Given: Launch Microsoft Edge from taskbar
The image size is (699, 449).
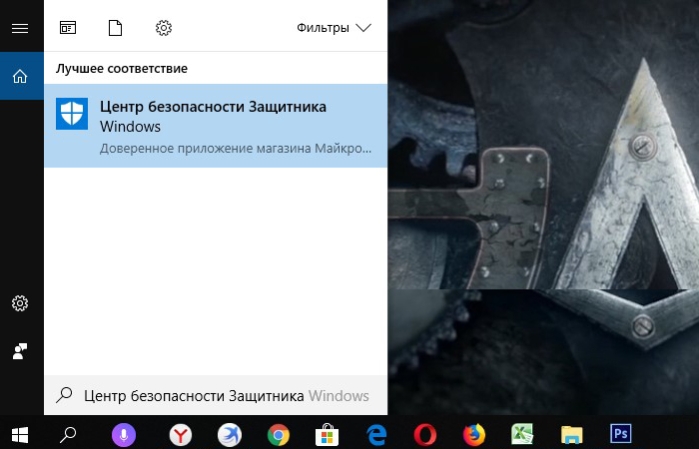Looking at the screenshot, I should [x=376, y=434].
